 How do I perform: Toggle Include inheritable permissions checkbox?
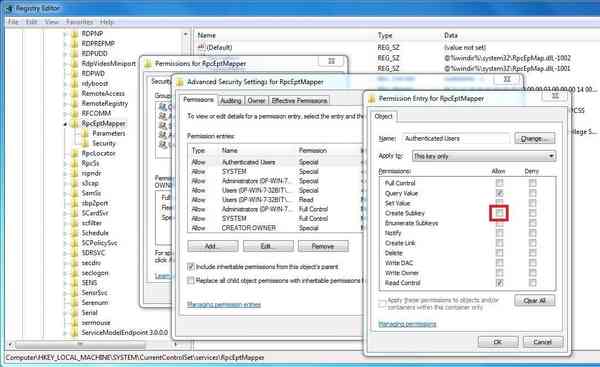[x=191, y=267]
